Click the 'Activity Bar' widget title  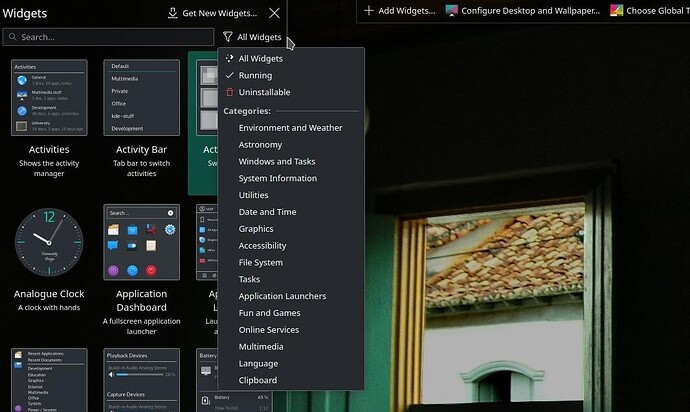pos(141,149)
